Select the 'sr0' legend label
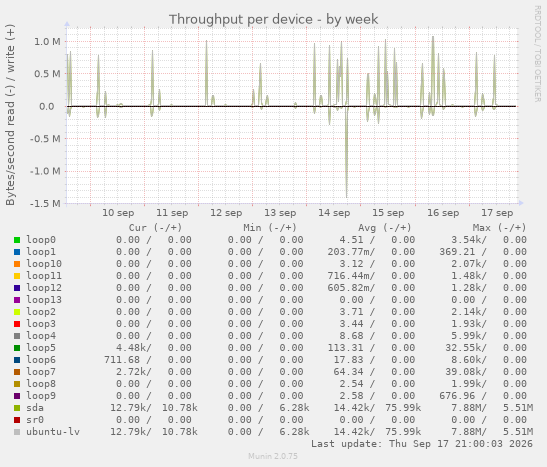547x467 pixels. [35, 420]
